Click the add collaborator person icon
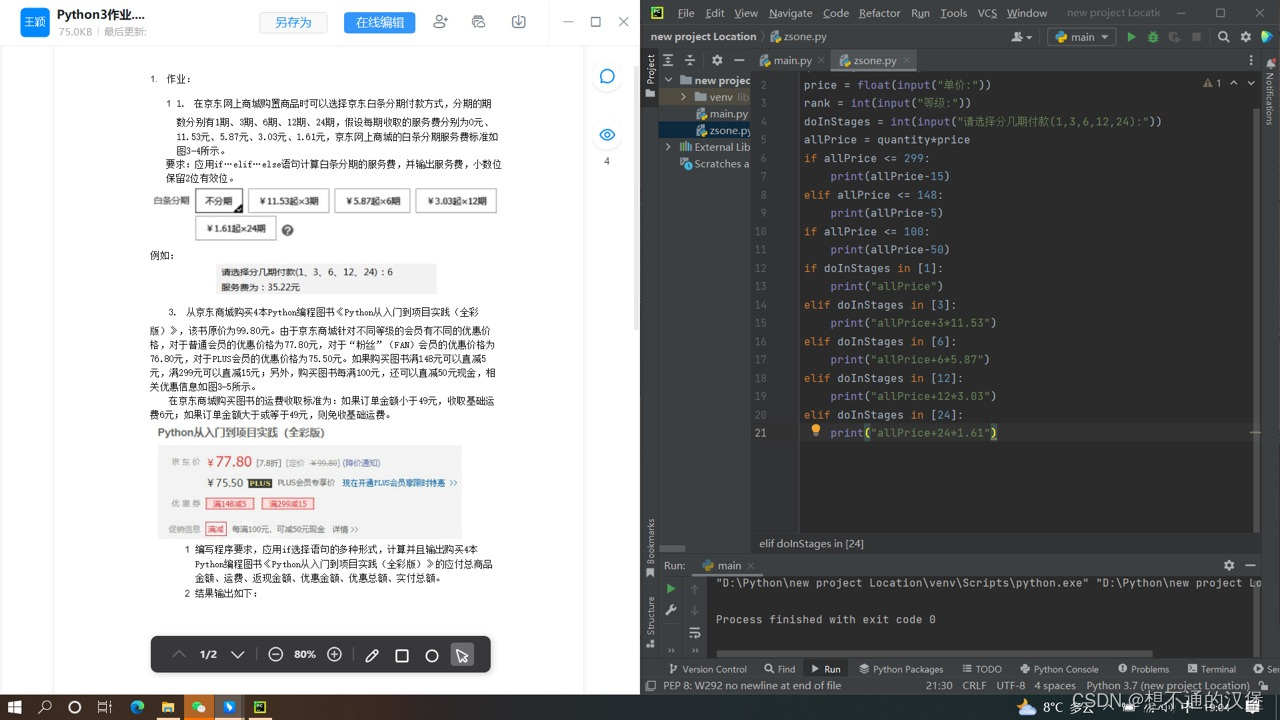 coord(440,22)
